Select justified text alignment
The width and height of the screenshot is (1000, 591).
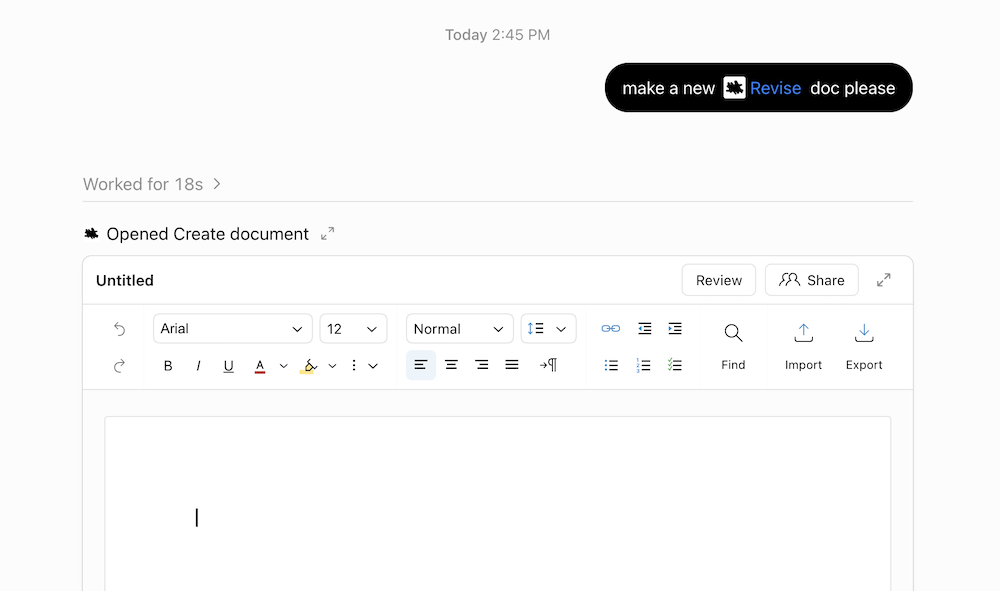coord(512,365)
